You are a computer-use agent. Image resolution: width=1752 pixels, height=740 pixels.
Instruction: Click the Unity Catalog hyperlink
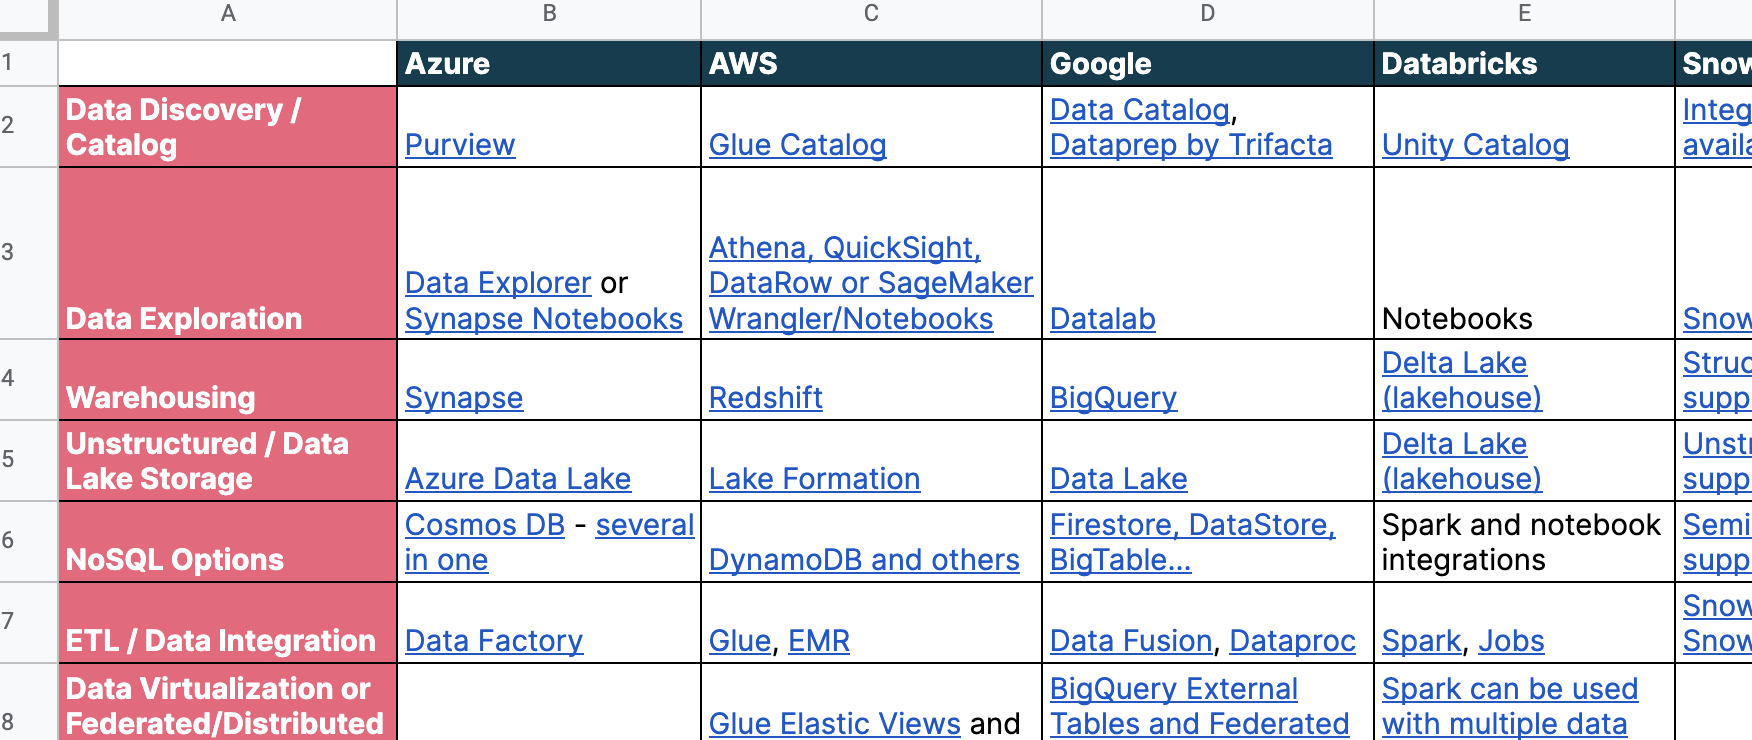[x=1475, y=145]
